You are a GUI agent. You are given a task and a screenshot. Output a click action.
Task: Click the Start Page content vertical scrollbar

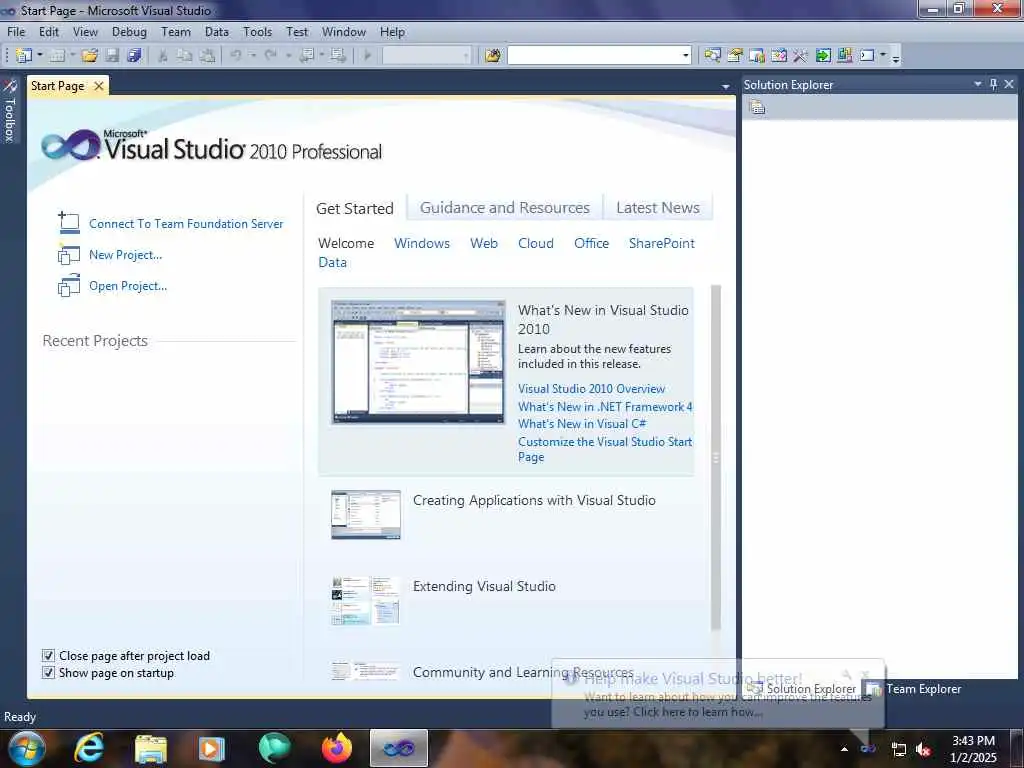point(716,457)
